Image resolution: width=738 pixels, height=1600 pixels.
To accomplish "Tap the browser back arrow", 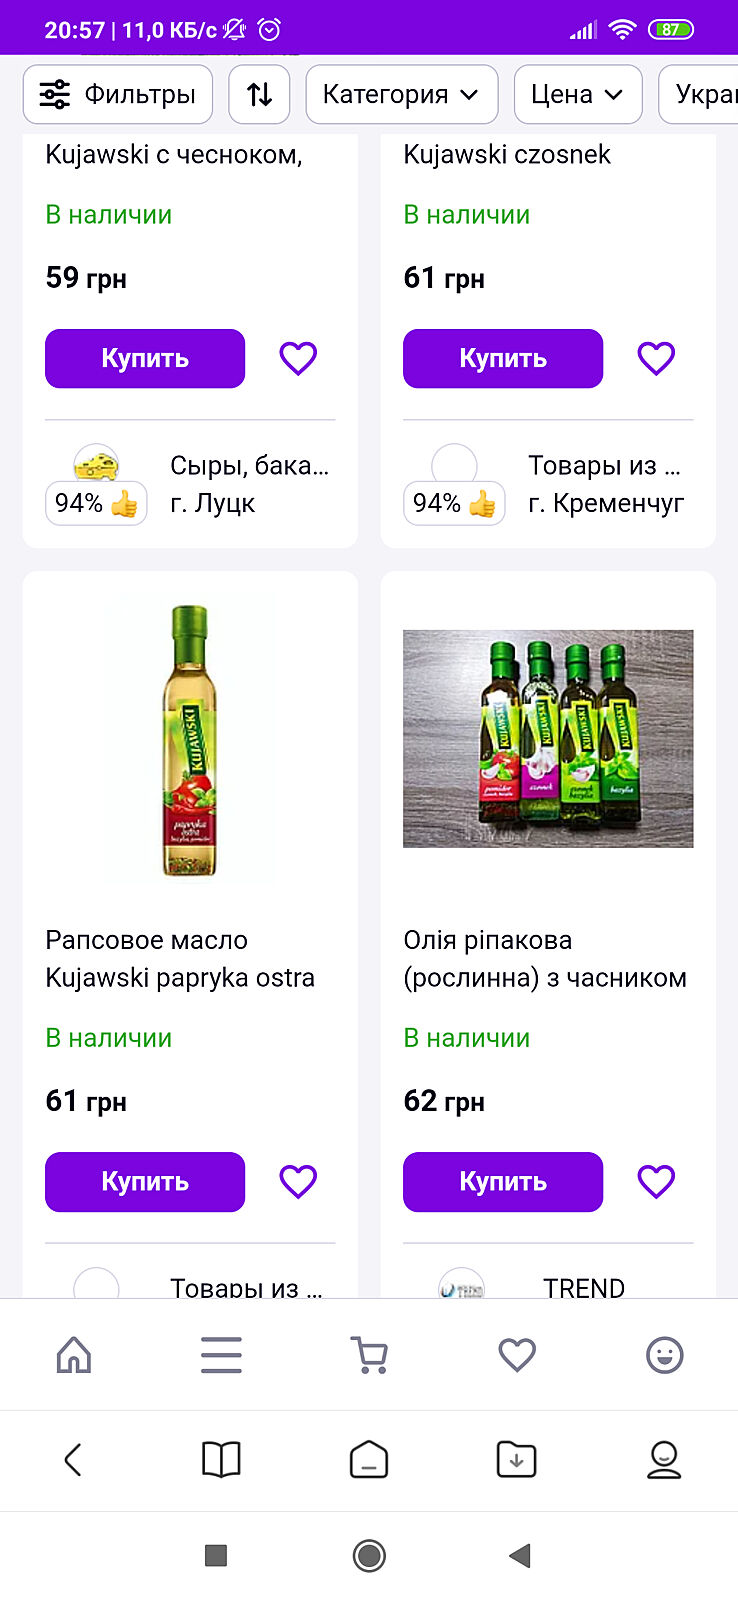I will [73, 1460].
